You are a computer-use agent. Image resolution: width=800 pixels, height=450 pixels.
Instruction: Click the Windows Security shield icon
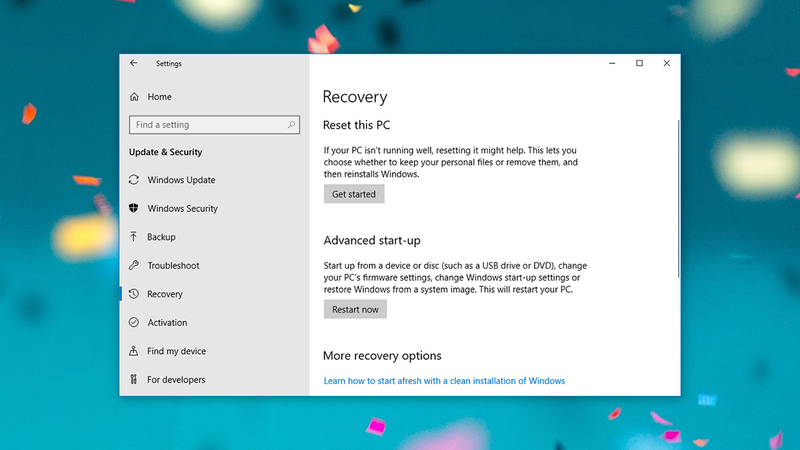click(134, 208)
